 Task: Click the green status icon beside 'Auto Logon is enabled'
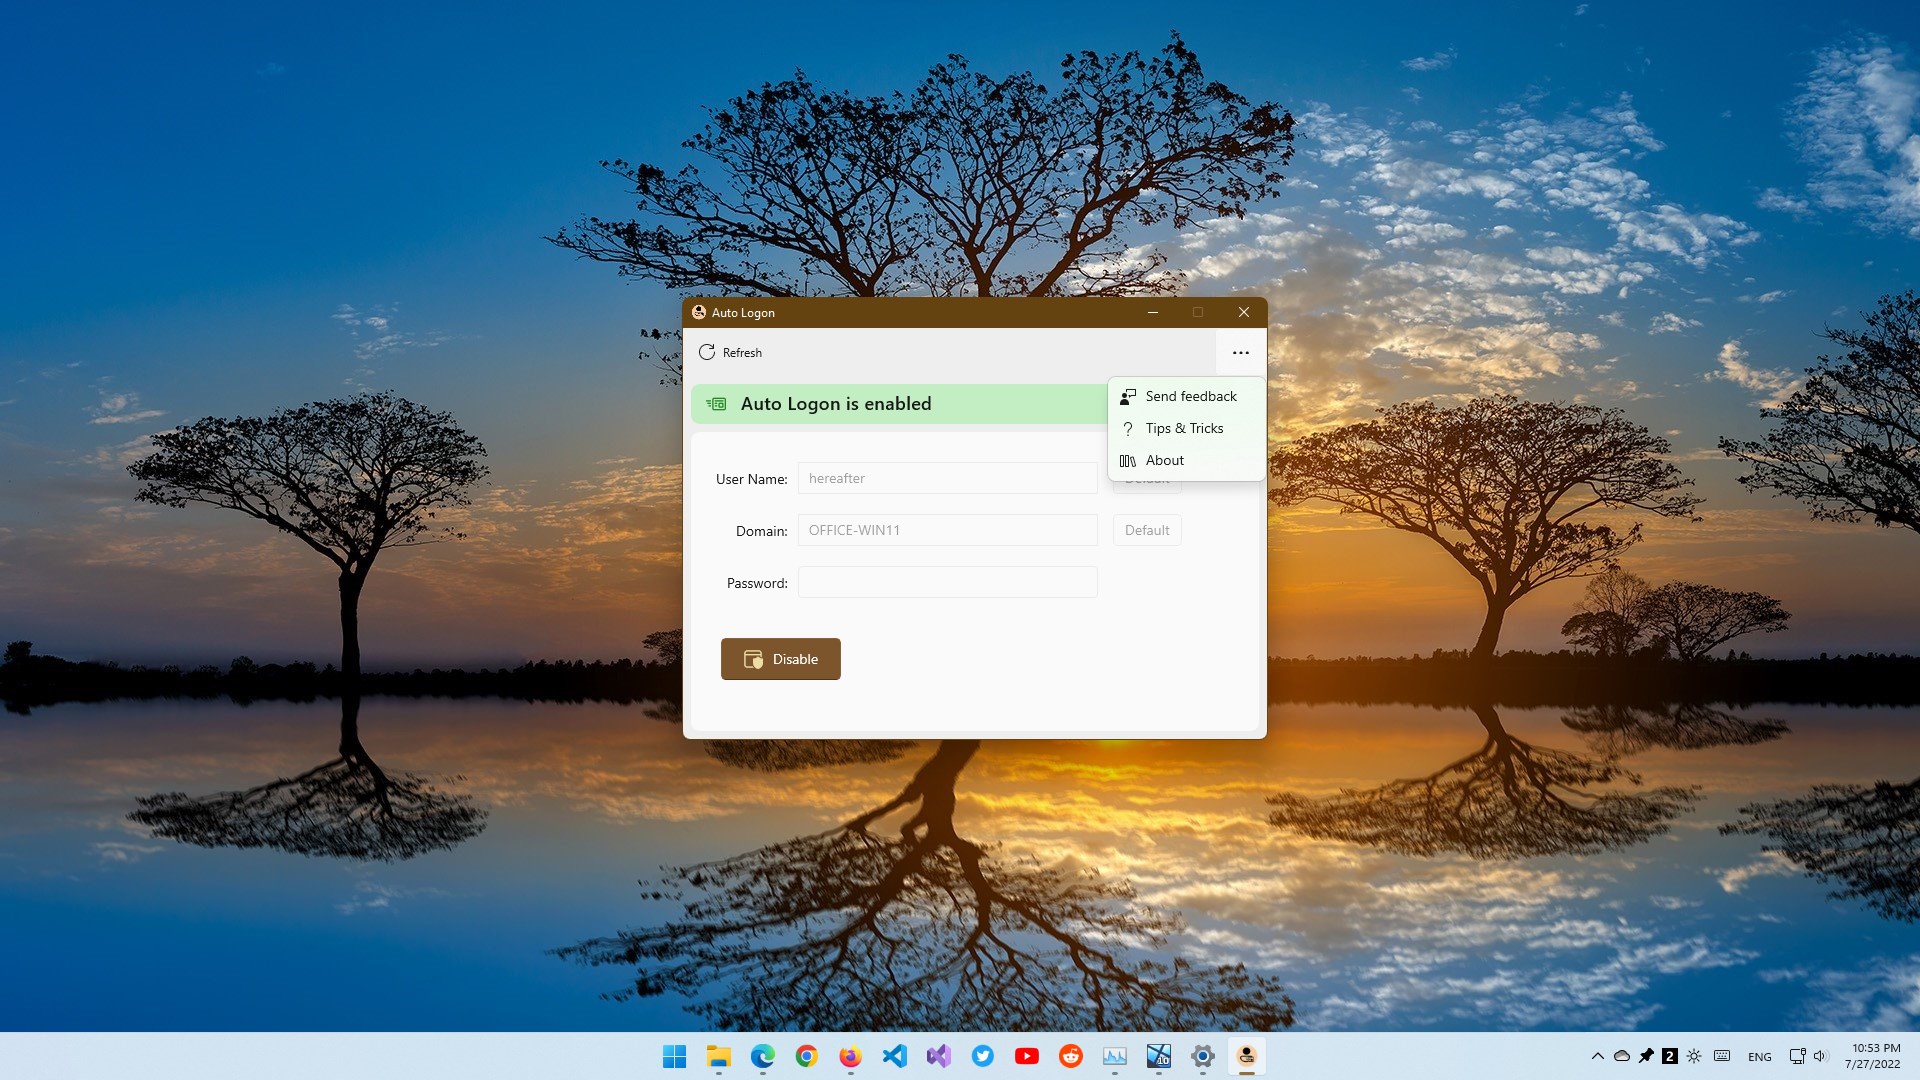[x=716, y=404]
